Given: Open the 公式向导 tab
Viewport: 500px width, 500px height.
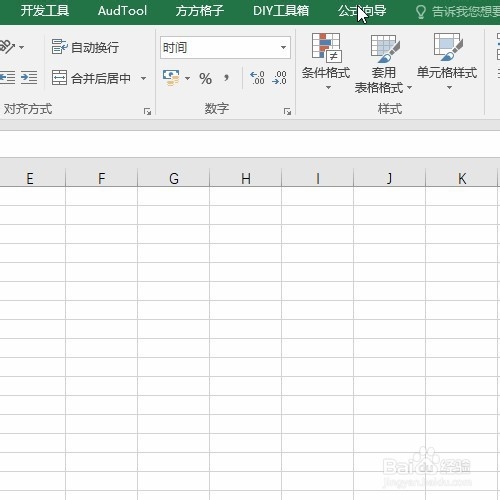Looking at the screenshot, I should click(x=362, y=11).
